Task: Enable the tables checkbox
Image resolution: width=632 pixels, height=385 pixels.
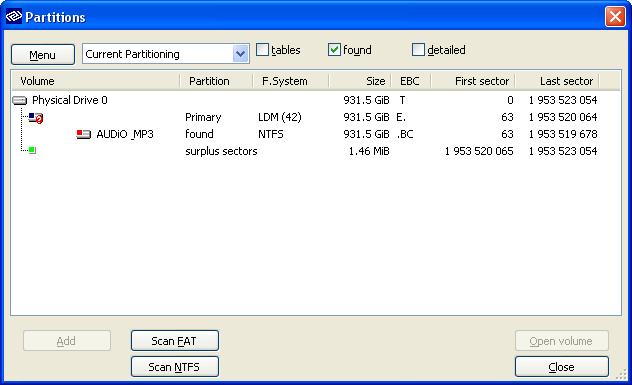Action: (262, 50)
